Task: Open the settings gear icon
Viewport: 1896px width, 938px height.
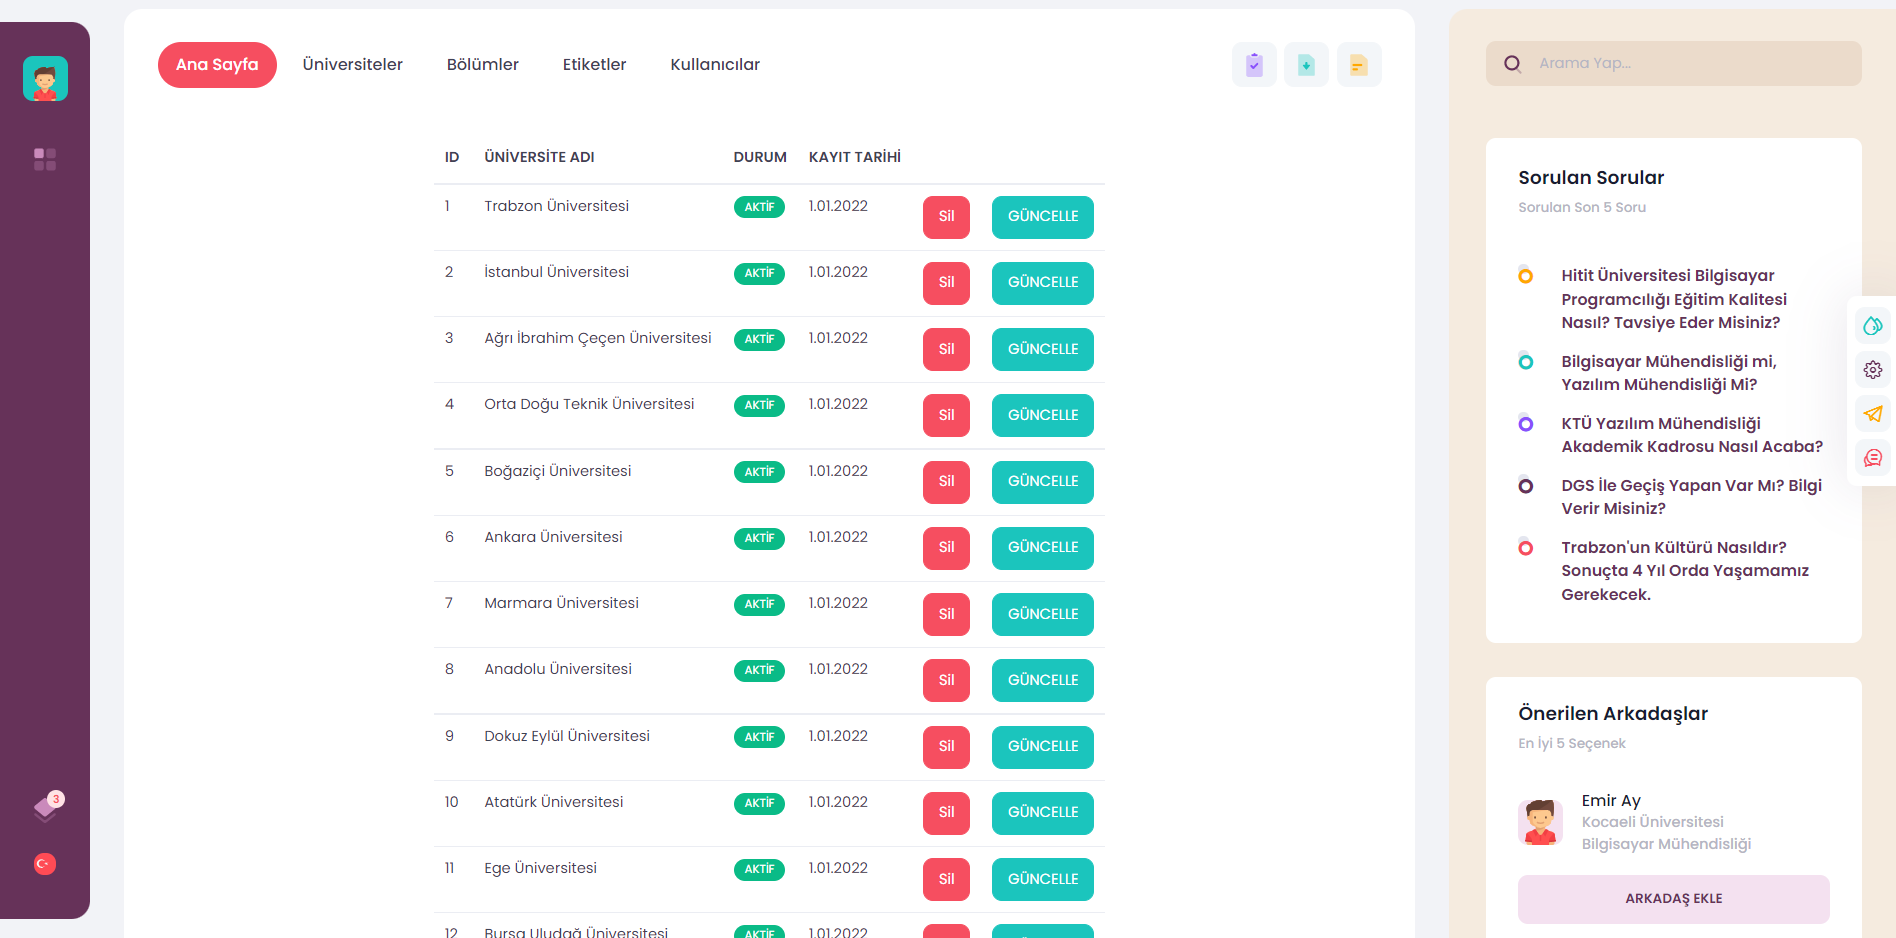Action: pyautogui.click(x=1872, y=369)
